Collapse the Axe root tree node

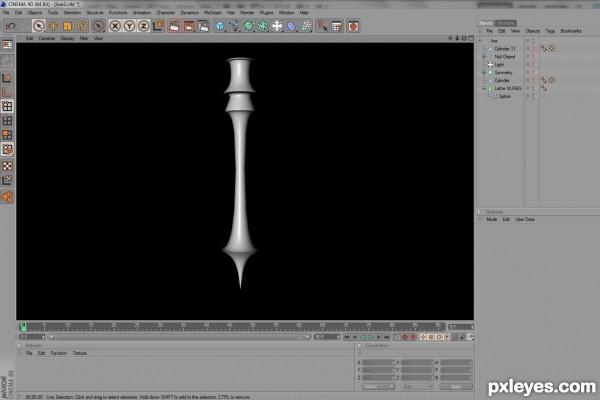pyautogui.click(x=480, y=41)
